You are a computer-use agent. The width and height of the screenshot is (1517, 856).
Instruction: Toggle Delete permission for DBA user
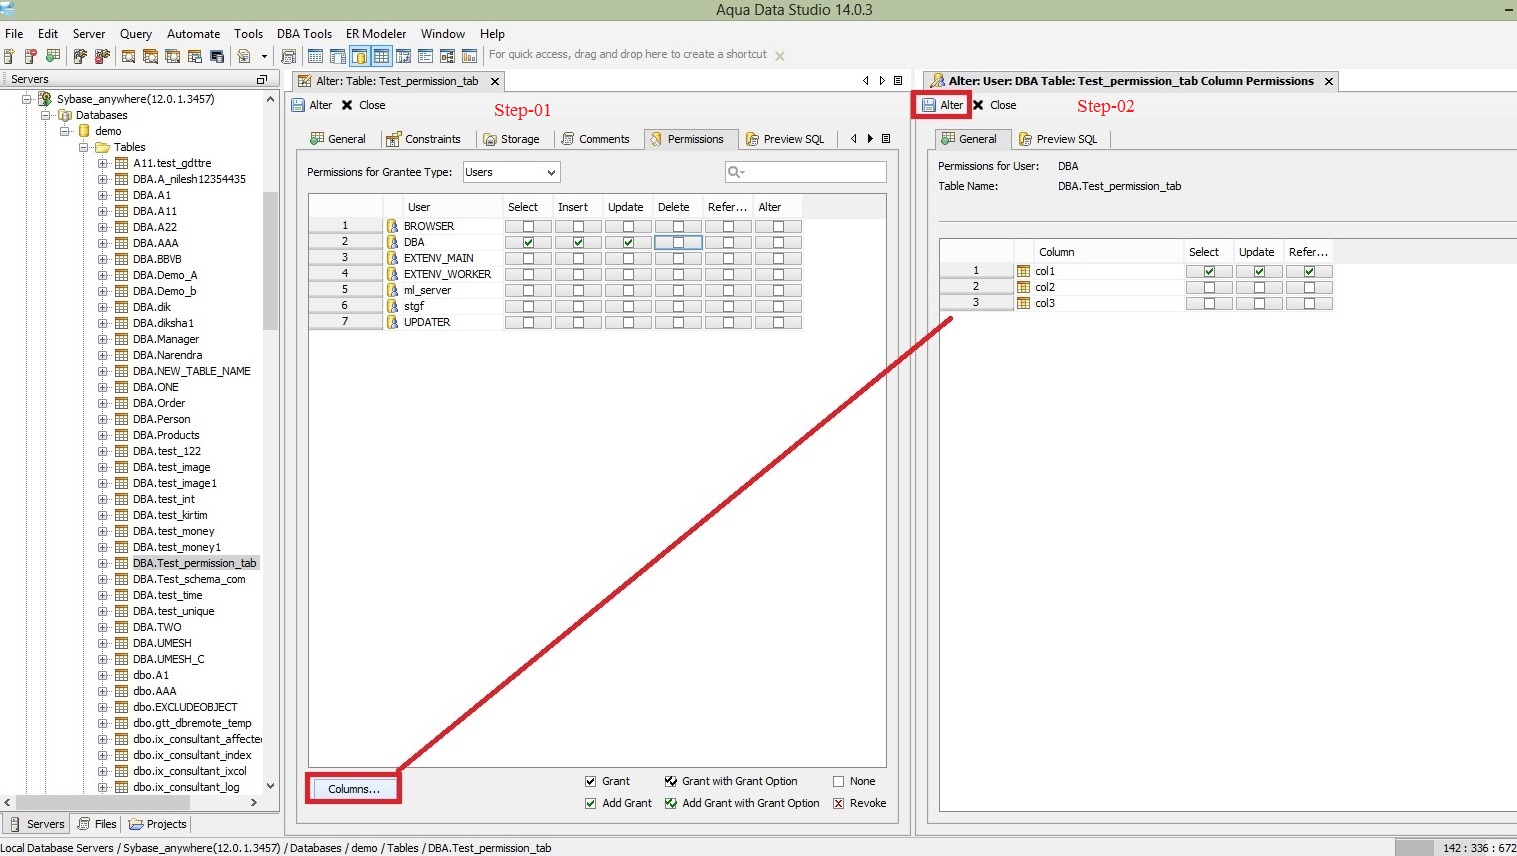678,242
